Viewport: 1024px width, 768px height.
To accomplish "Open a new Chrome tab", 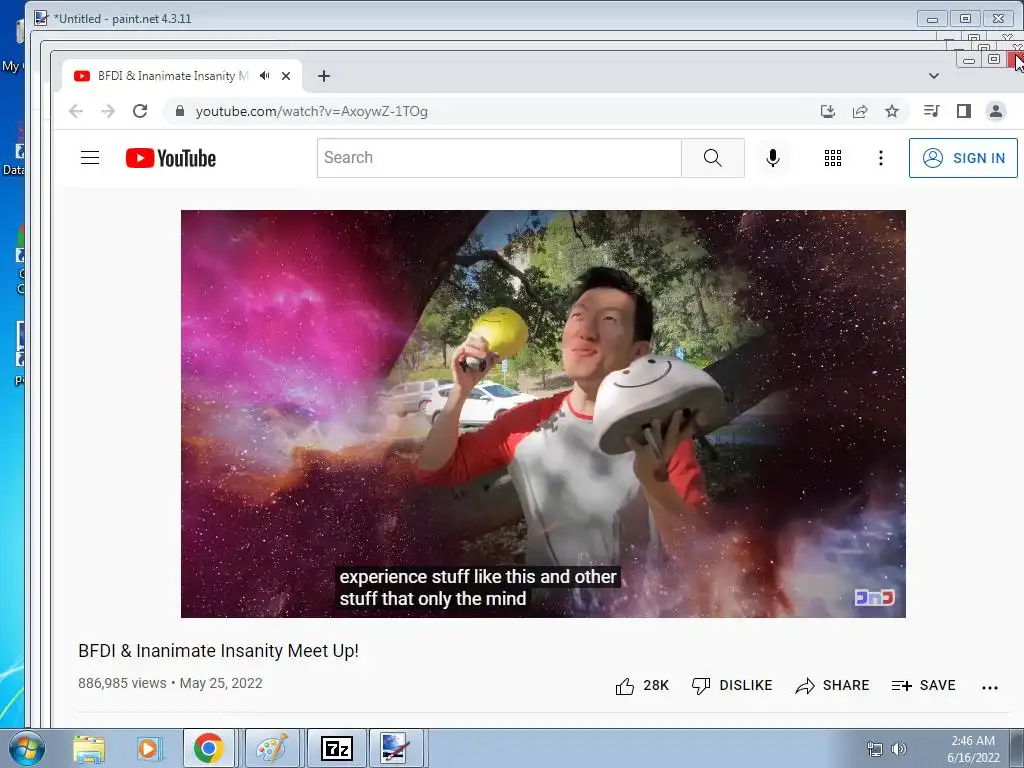I will pyautogui.click(x=324, y=76).
